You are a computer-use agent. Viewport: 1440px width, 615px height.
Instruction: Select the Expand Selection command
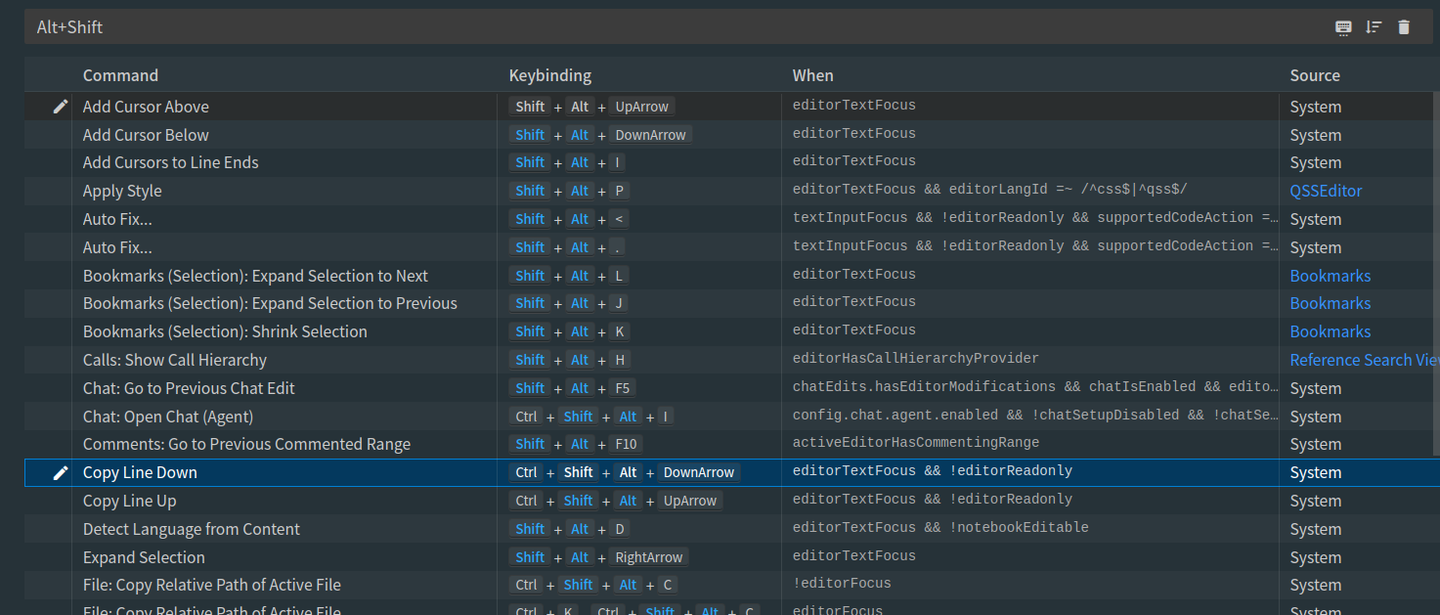144,557
